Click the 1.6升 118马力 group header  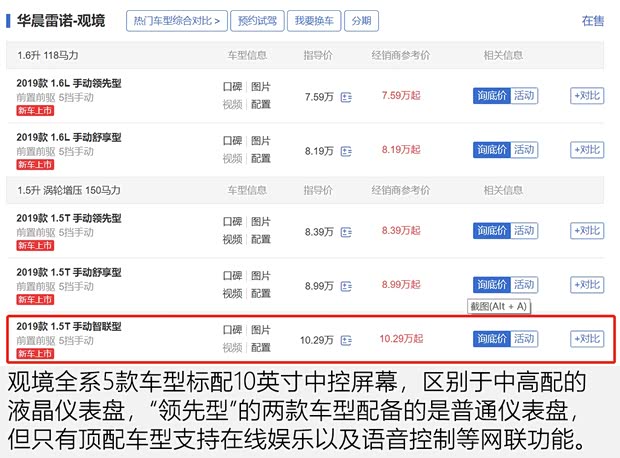[47, 55]
